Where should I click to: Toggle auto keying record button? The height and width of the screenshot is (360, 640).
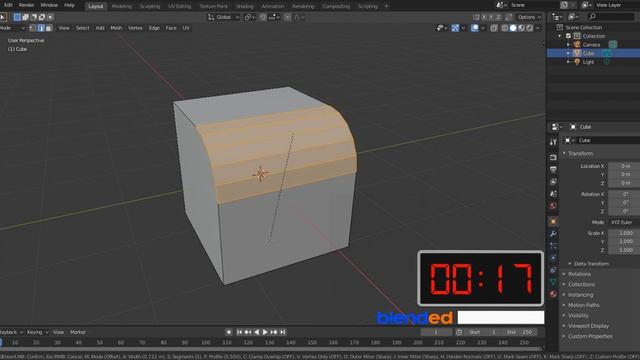tap(229, 332)
